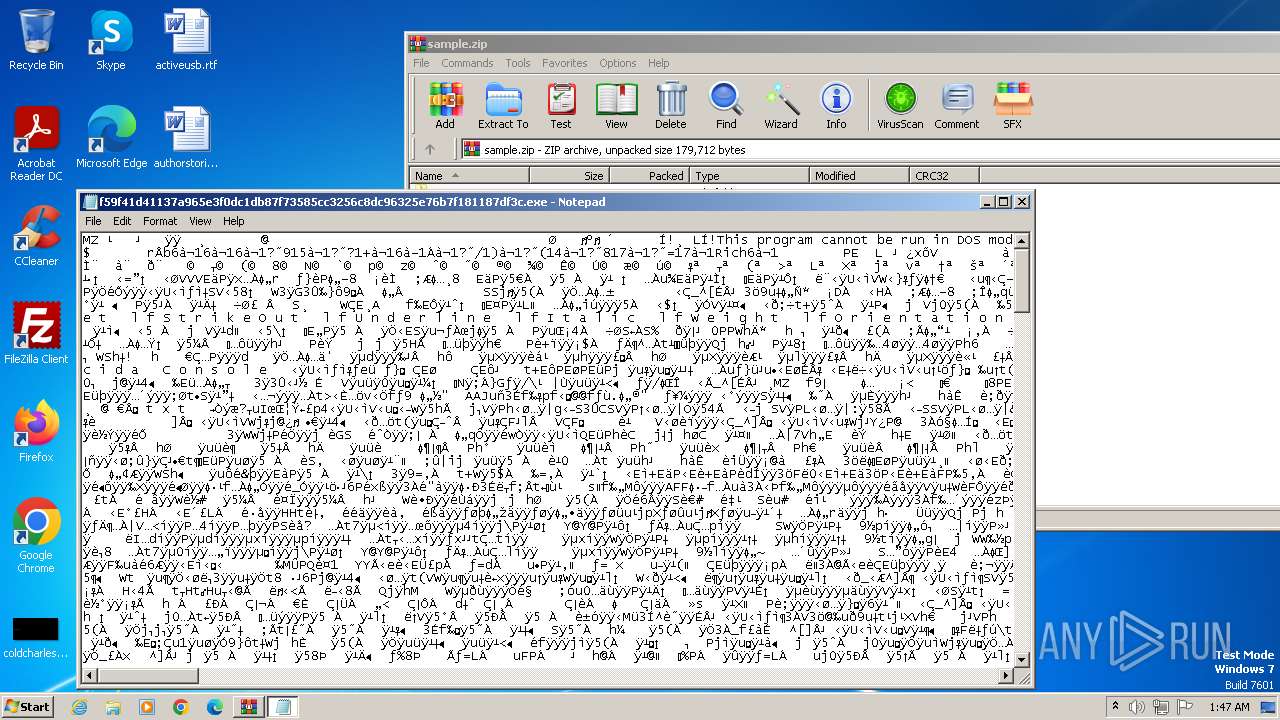Launch Microsoft Edge desktop shortcut
Screen dimensions: 1280x720
point(111,138)
